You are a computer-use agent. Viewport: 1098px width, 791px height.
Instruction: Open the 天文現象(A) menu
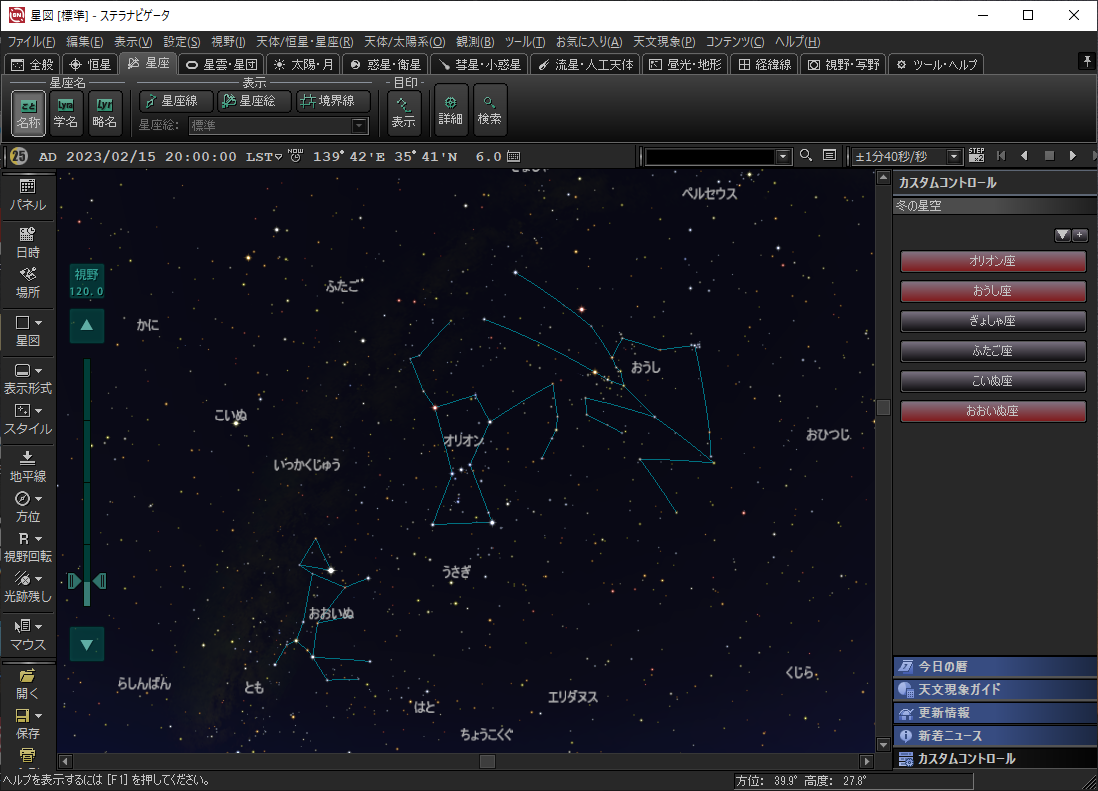664,42
